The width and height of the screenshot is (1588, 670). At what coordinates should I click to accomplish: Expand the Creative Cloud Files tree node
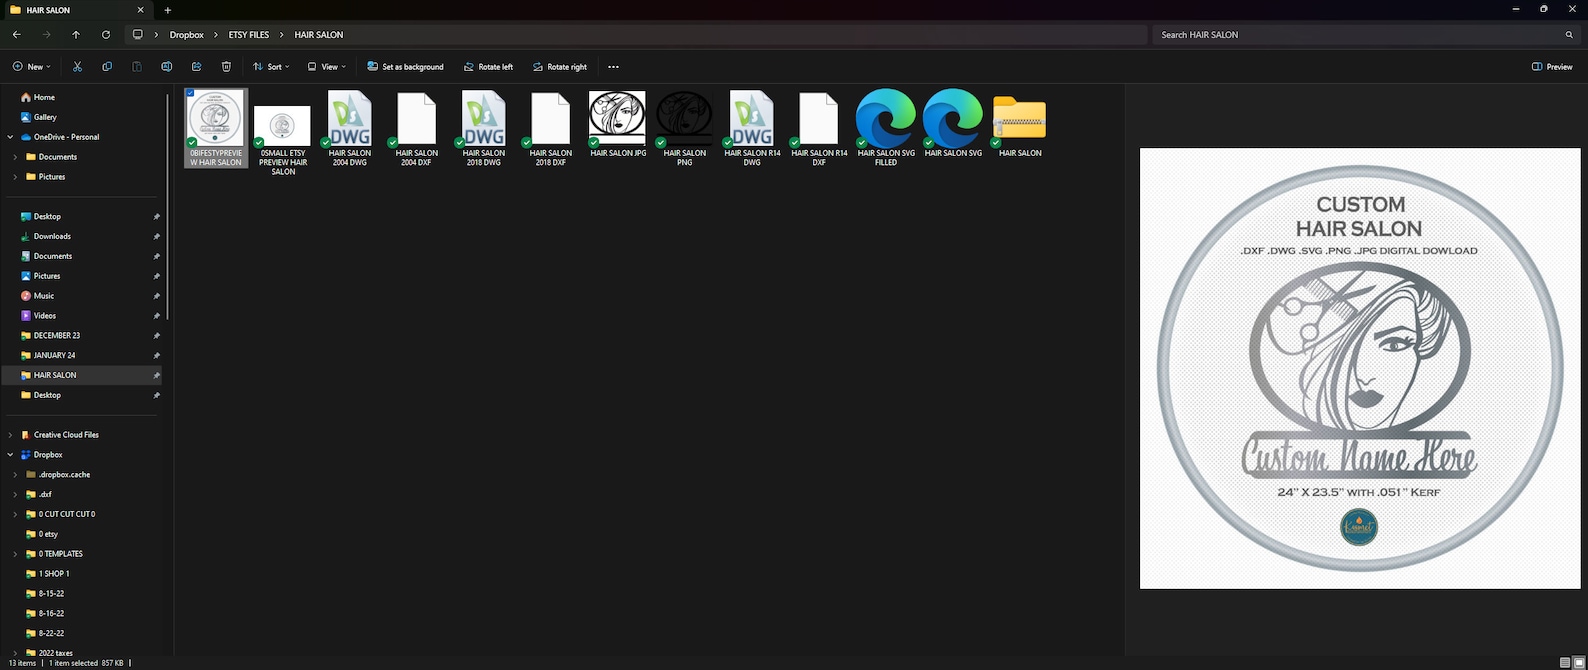click(11, 435)
